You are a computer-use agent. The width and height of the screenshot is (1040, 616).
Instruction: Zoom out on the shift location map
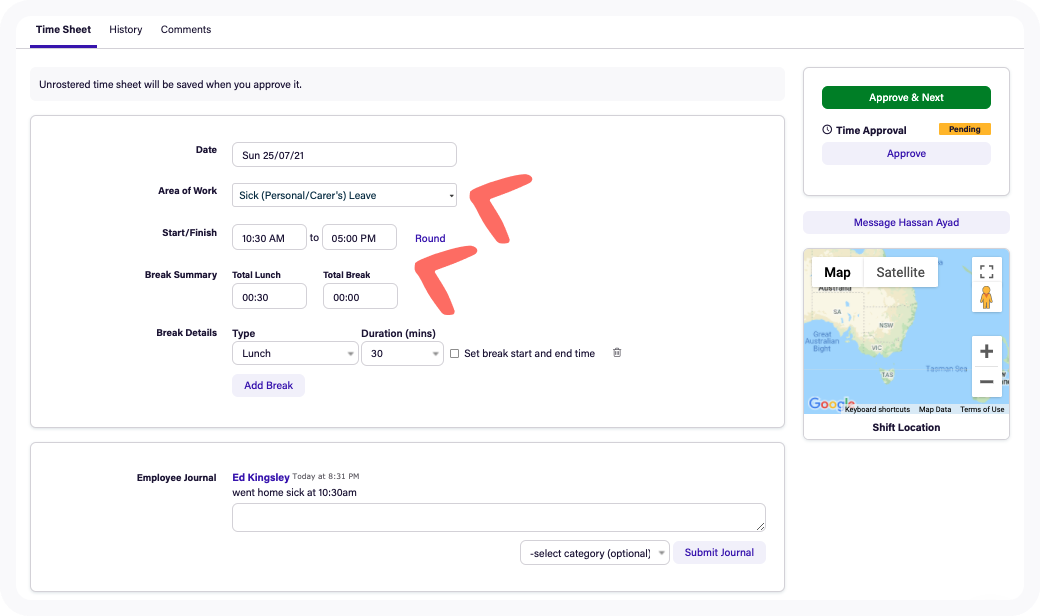tap(986, 382)
